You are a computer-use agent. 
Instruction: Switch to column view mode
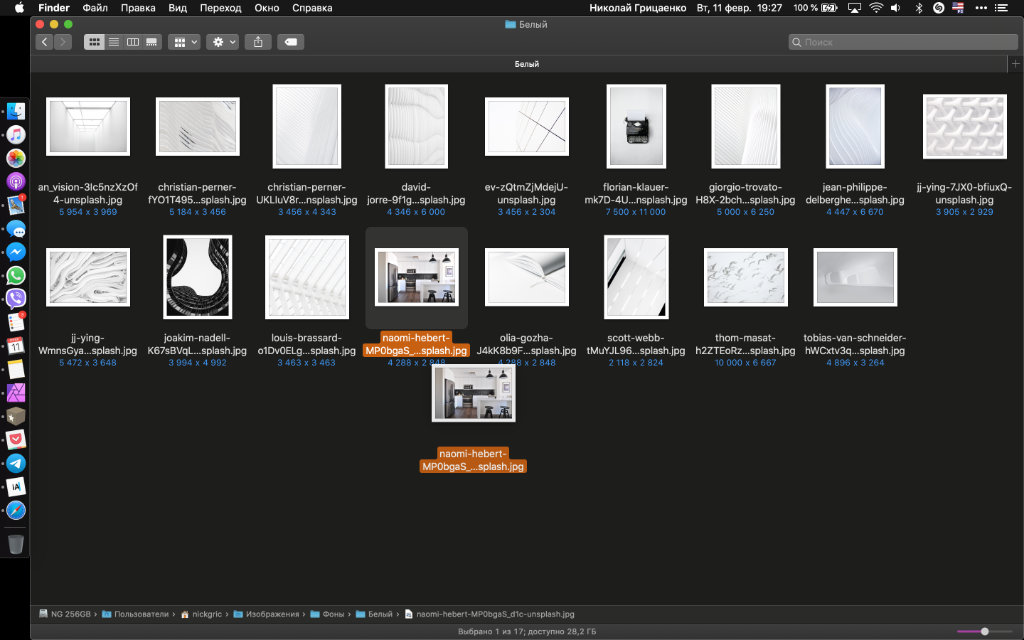pos(133,42)
